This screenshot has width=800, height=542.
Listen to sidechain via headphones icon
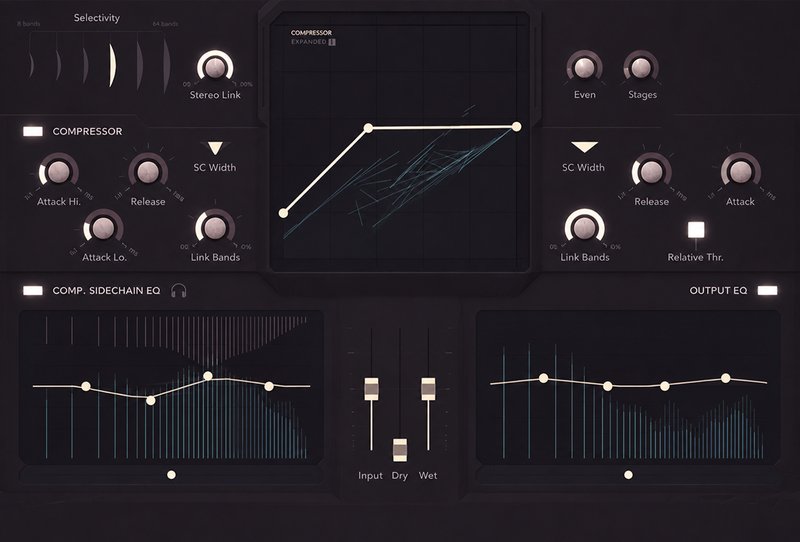(179, 290)
